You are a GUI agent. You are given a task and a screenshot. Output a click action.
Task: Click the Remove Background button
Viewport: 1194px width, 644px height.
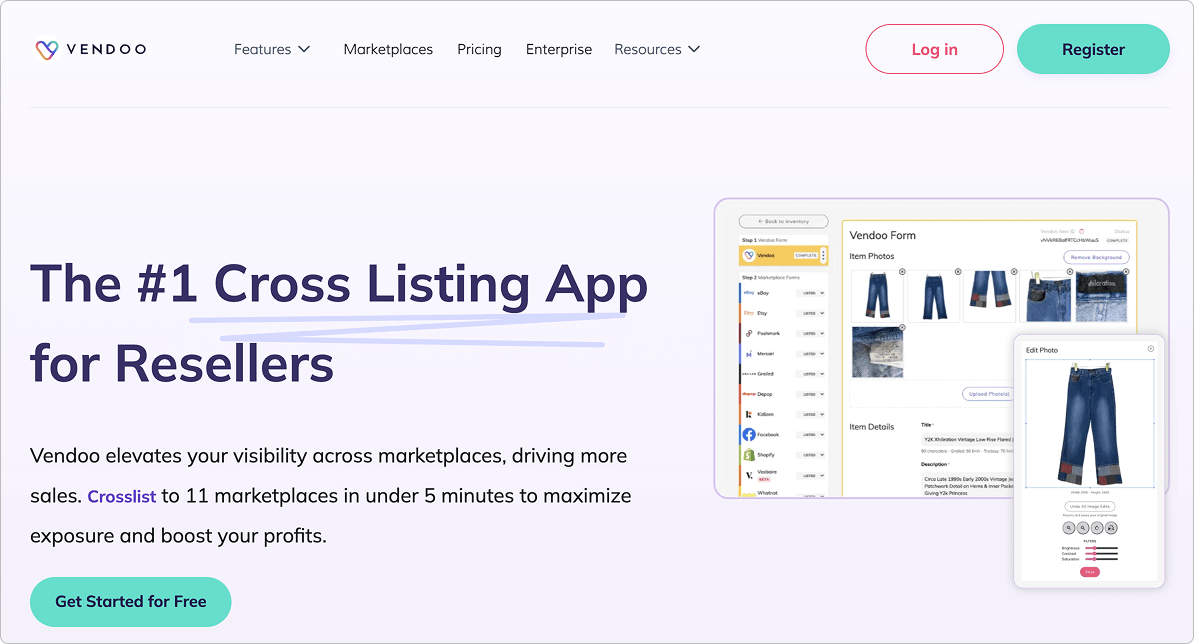1096,257
